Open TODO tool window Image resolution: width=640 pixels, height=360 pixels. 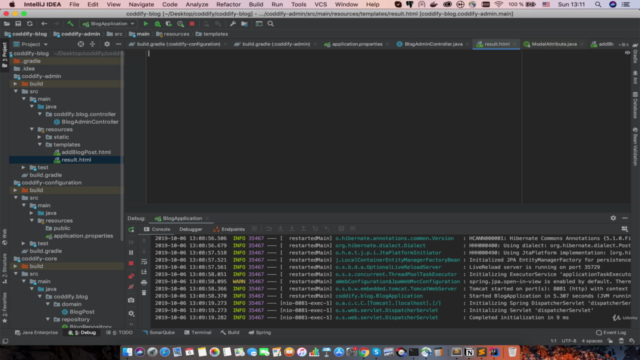click(x=119, y=333)
